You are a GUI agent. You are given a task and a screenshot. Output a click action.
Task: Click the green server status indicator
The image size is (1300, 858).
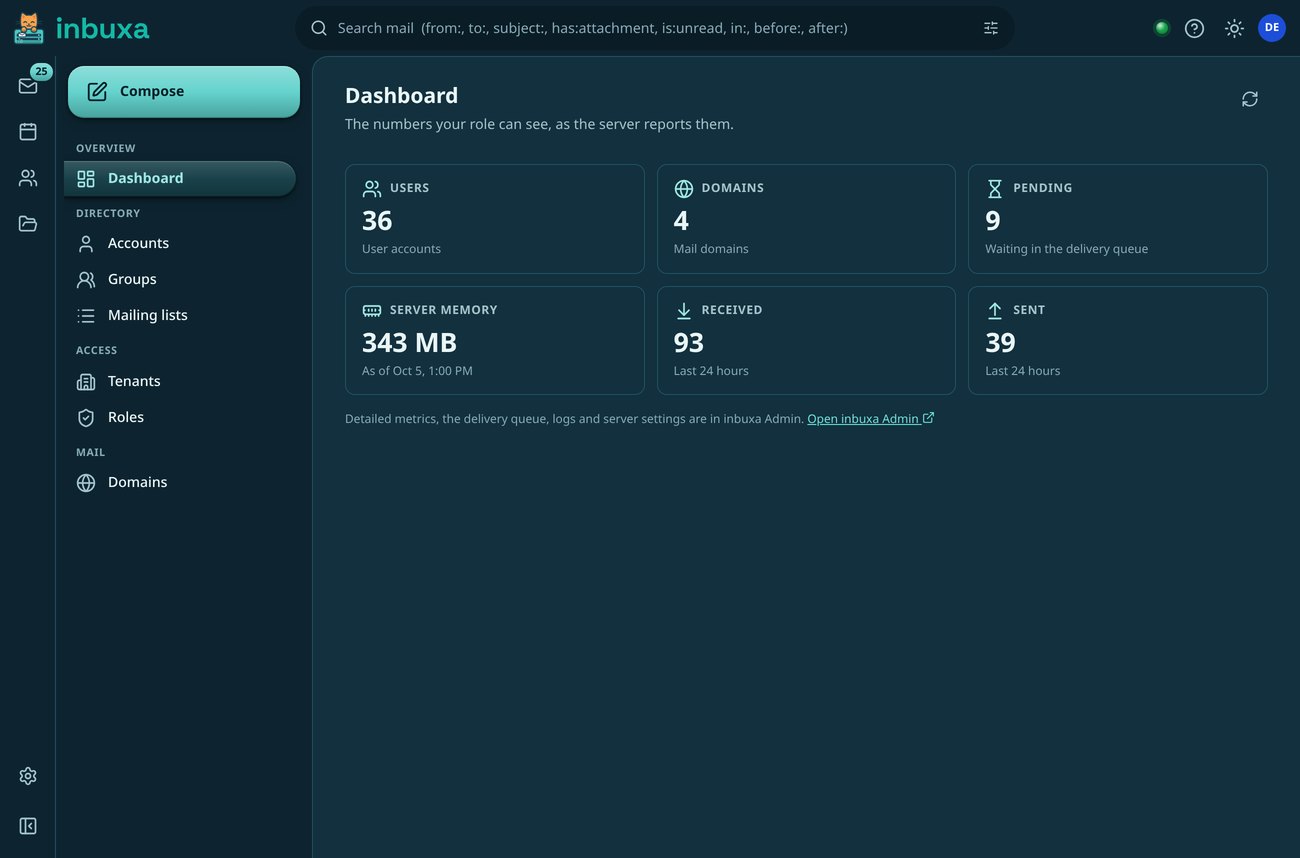coord(1162,28)
